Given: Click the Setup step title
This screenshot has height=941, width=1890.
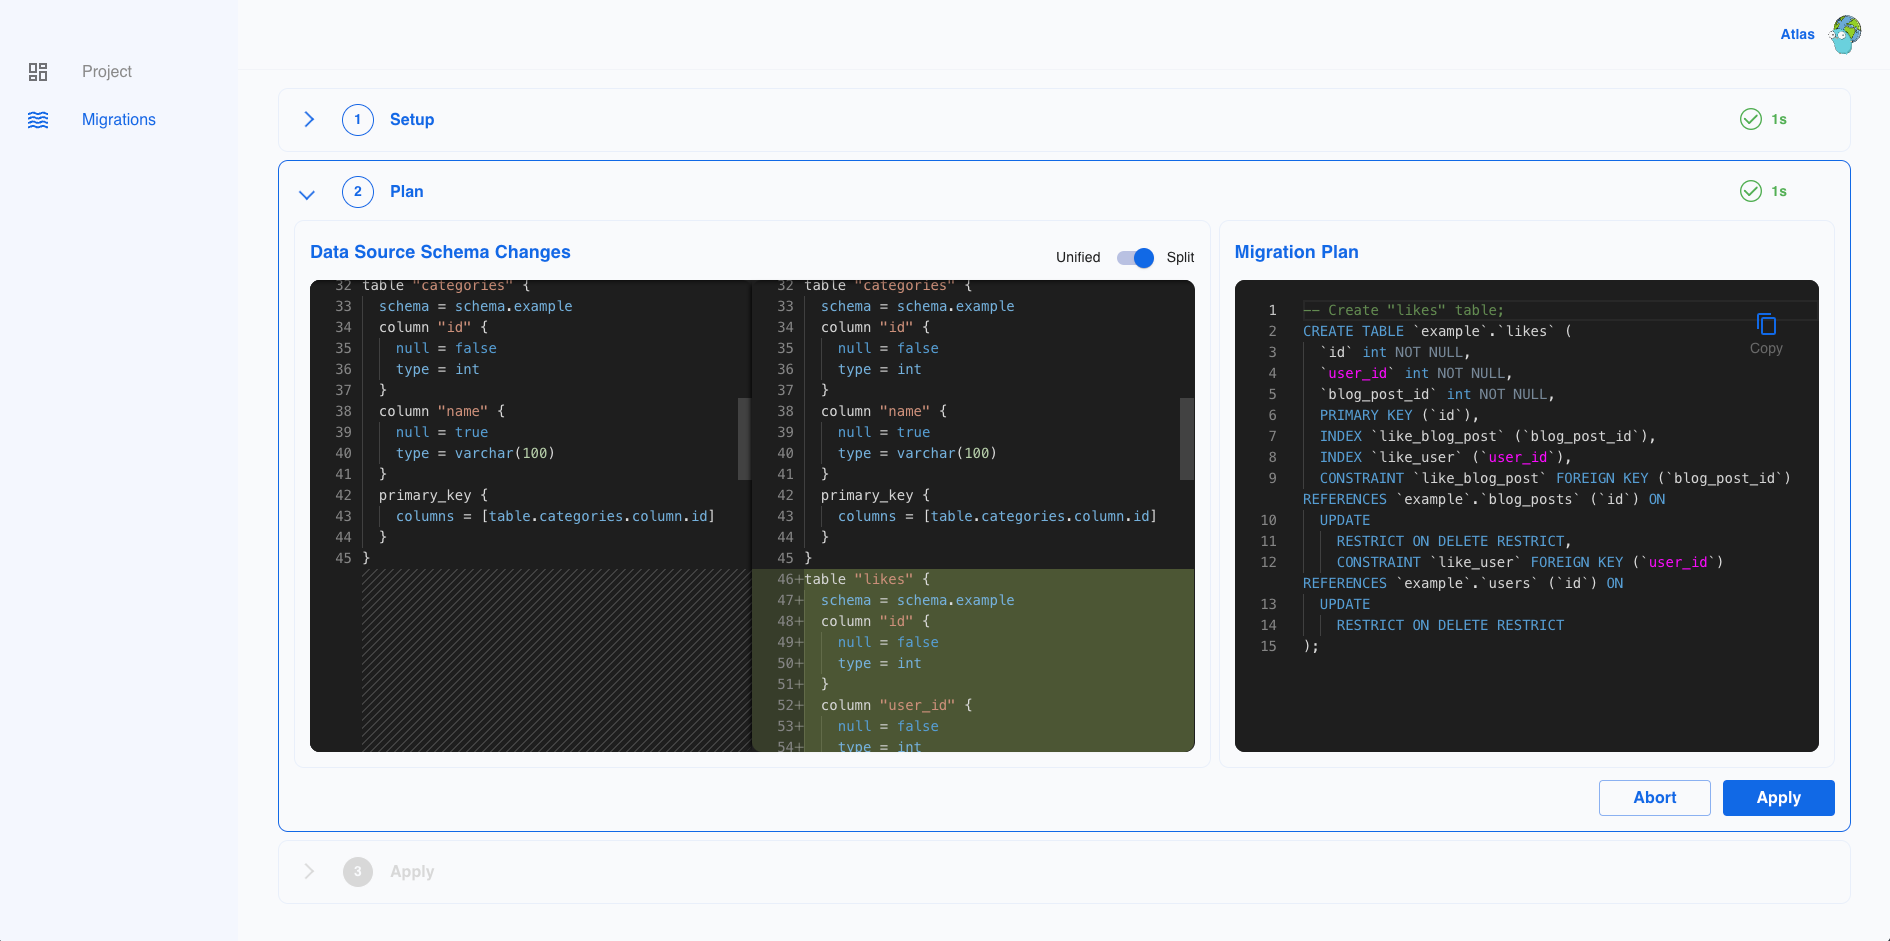Looking at the screenshot, I should [x=412, y=120].
